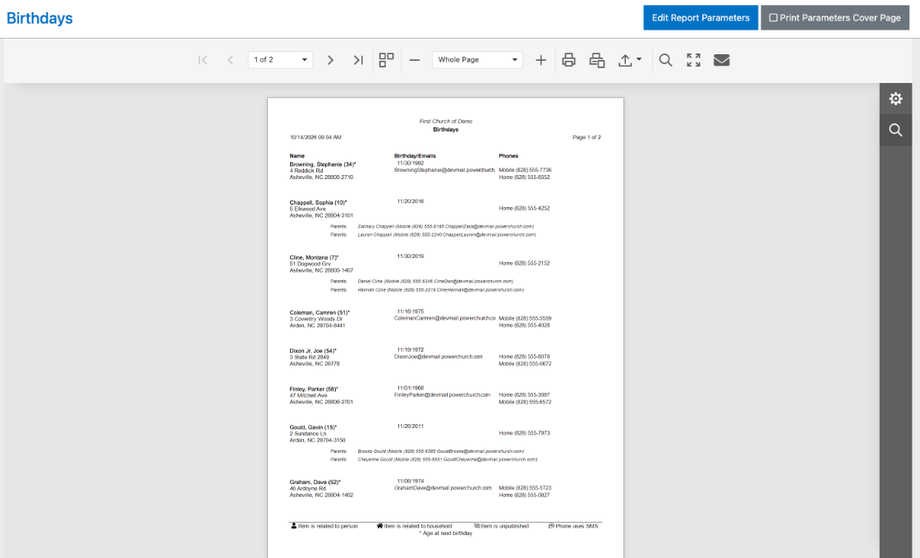Zoom out with minus icon

pyautogui.click(x=414, y=60)
